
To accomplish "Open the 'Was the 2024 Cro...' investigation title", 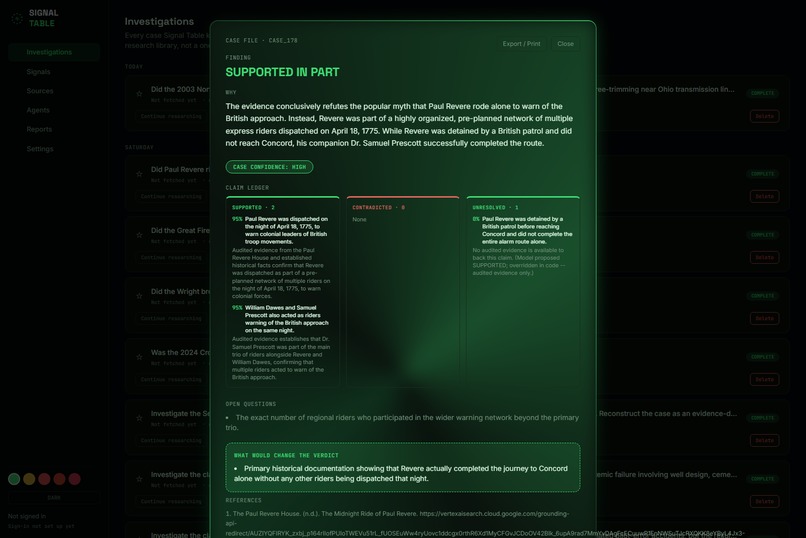I will click(x=180, y=353).
